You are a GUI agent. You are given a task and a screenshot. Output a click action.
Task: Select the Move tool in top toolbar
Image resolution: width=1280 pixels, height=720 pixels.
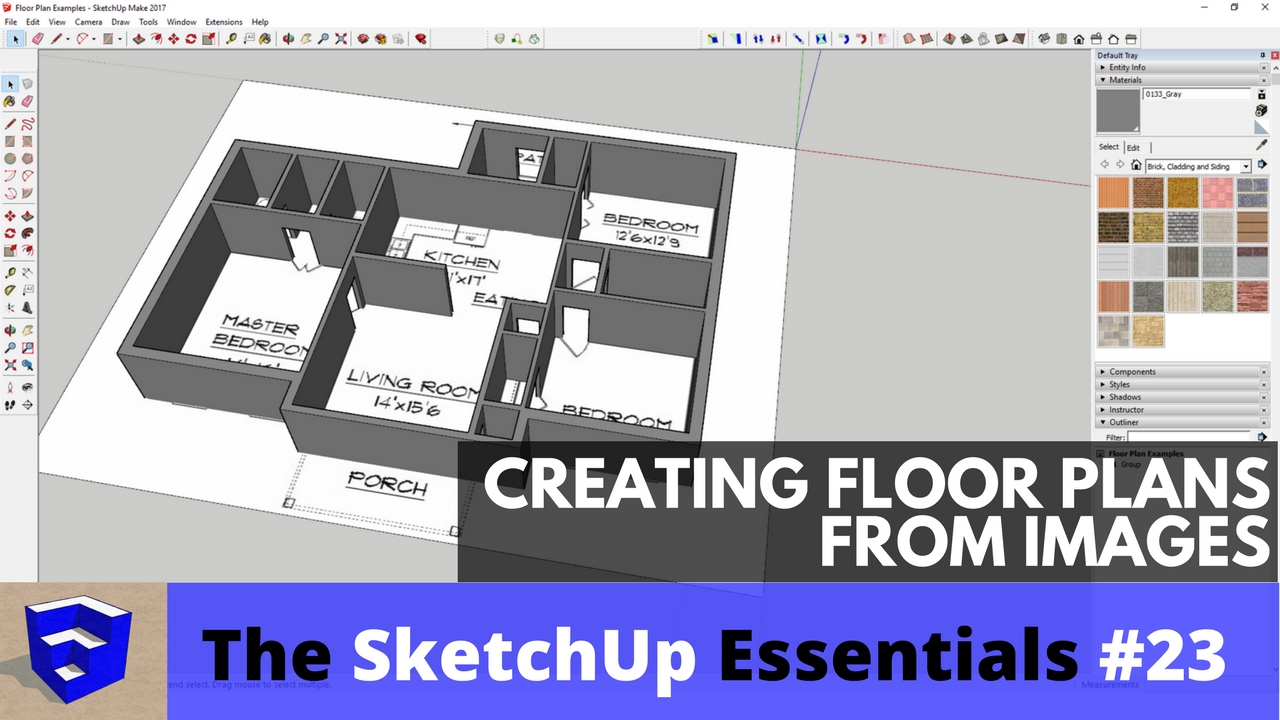174,39
